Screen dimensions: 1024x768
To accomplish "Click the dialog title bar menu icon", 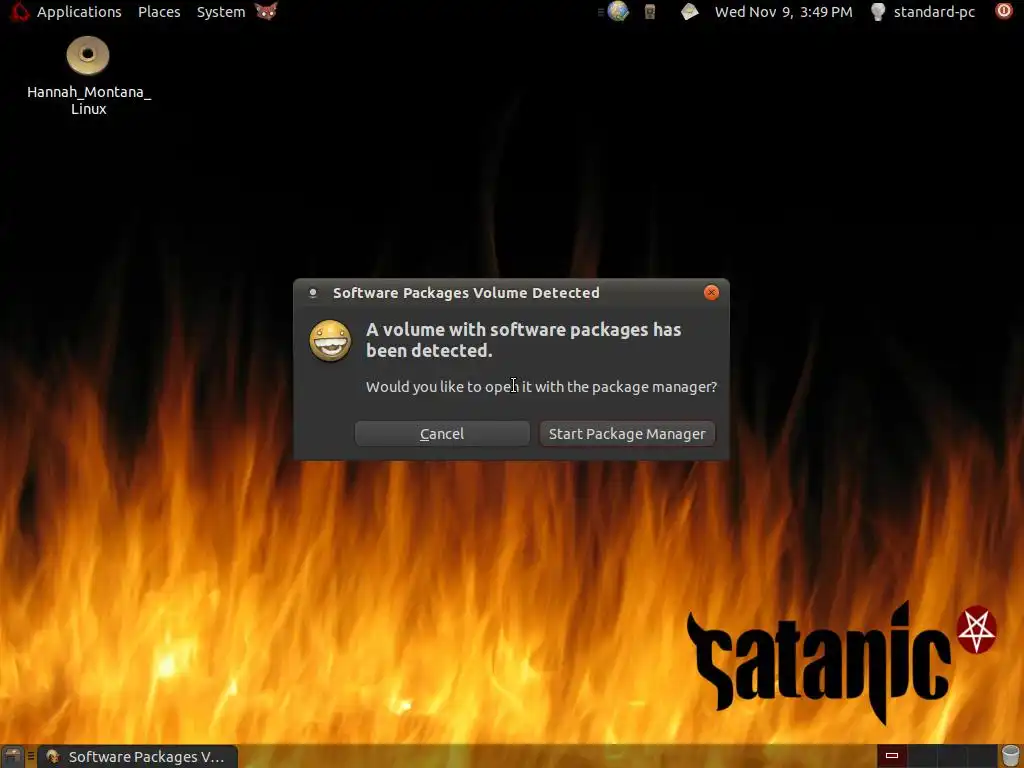I will pyautogui.click(x=313, y=293).
